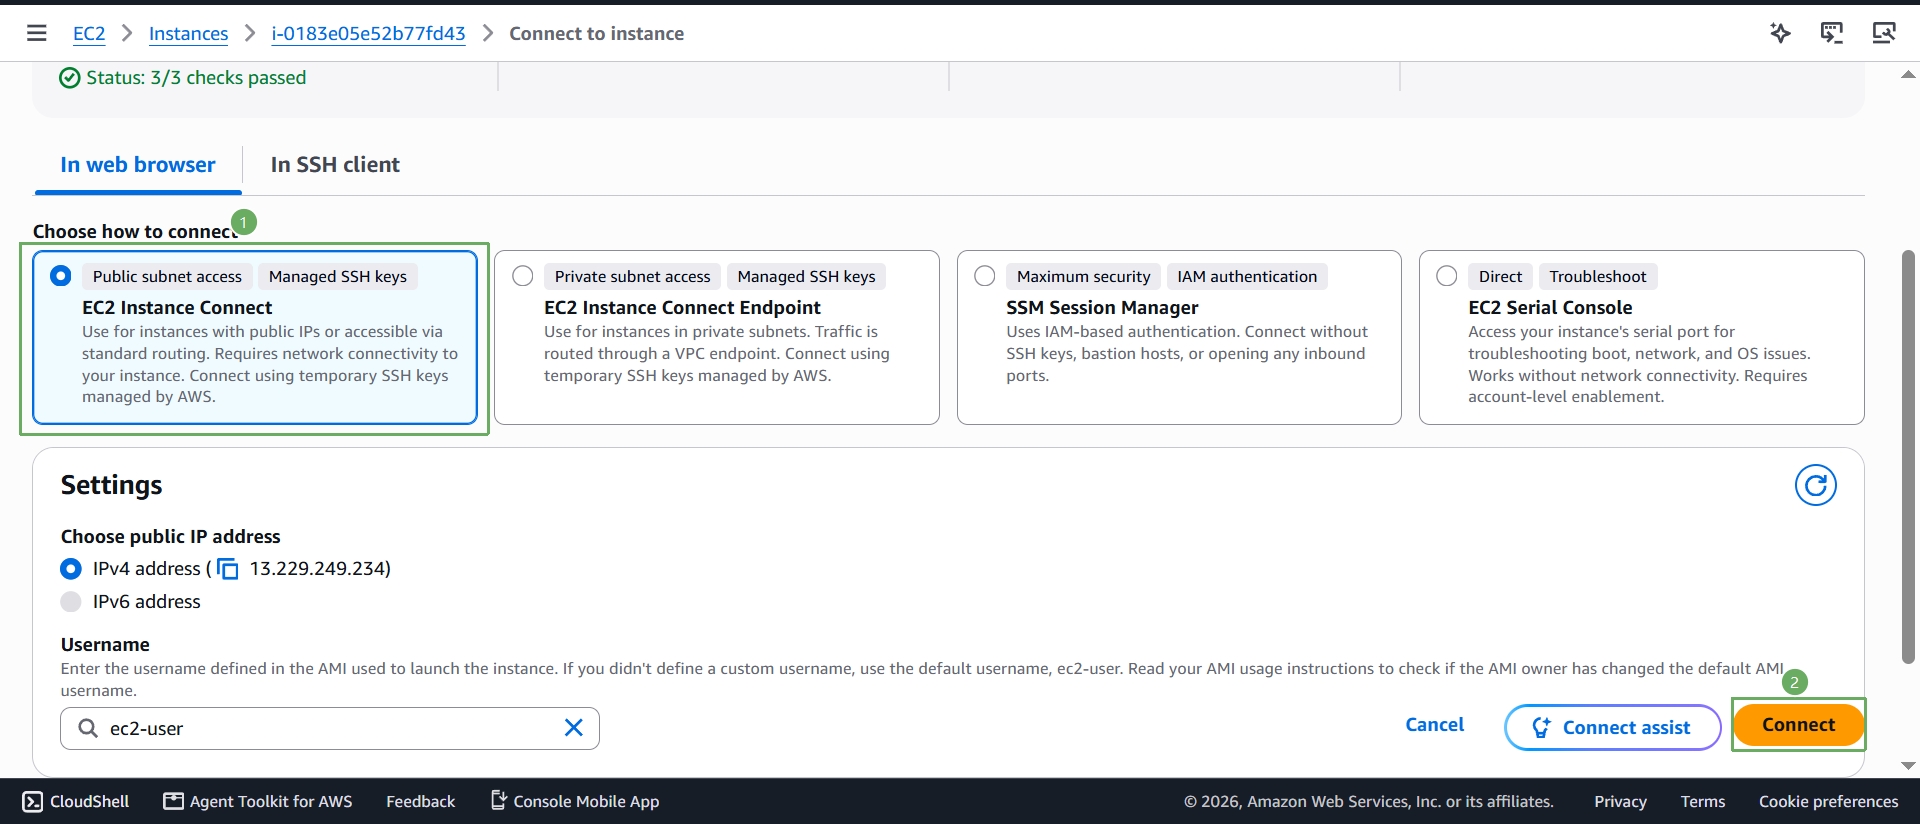Open Cookie preferences
Viewport: 1920px width, 824px height.
(x=1829, y=801)
